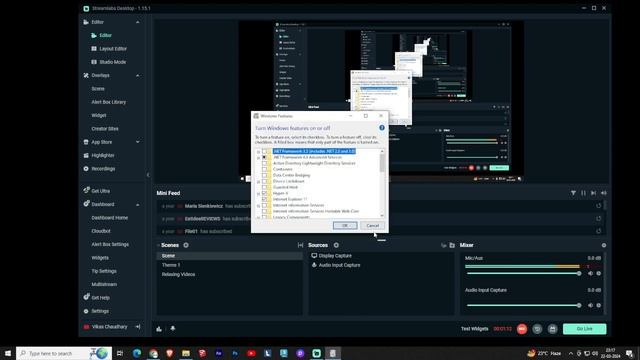Open Task View on the taskbar
The width and height of the screenshot is (640, 360).
point(120,353)
